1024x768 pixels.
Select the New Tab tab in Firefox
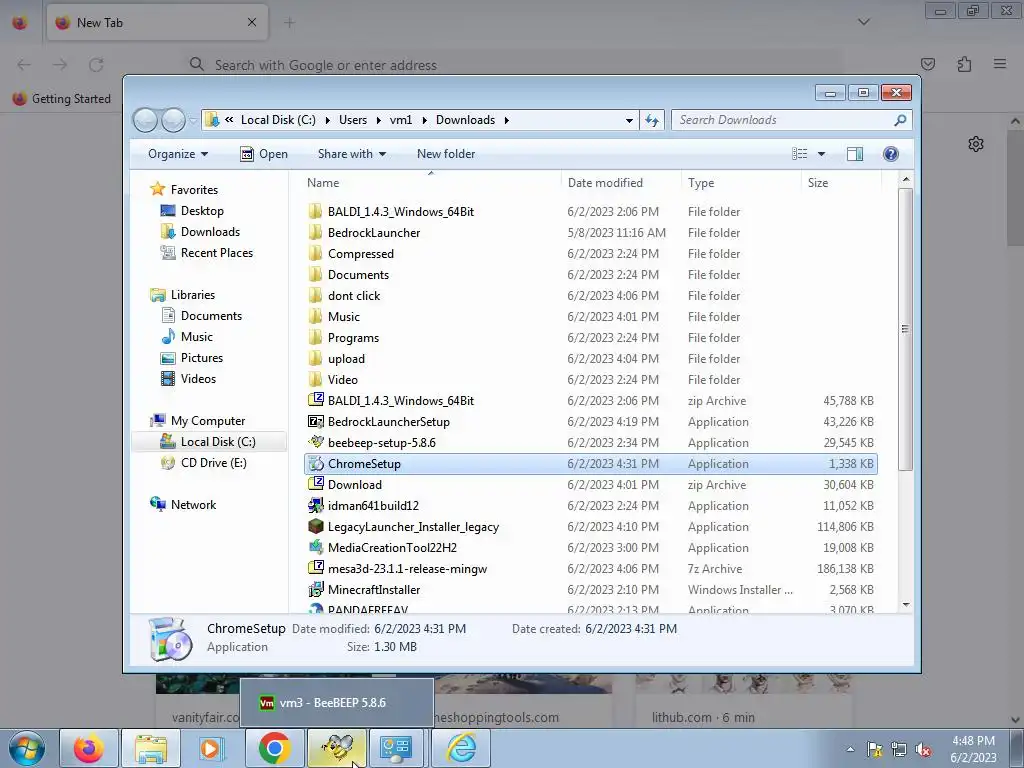pos(157,22)
